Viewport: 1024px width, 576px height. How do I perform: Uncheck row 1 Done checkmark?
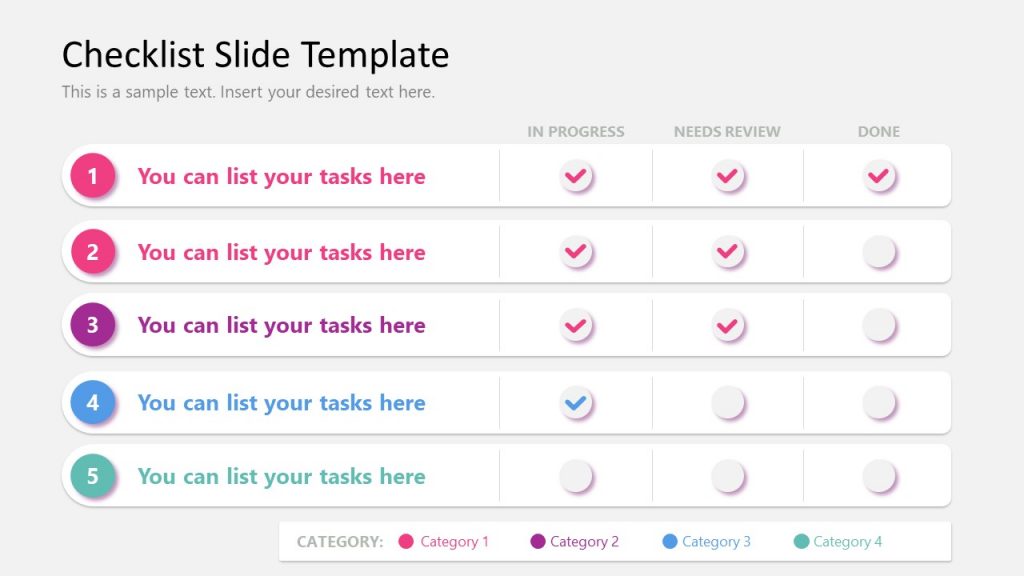[878, 176]
